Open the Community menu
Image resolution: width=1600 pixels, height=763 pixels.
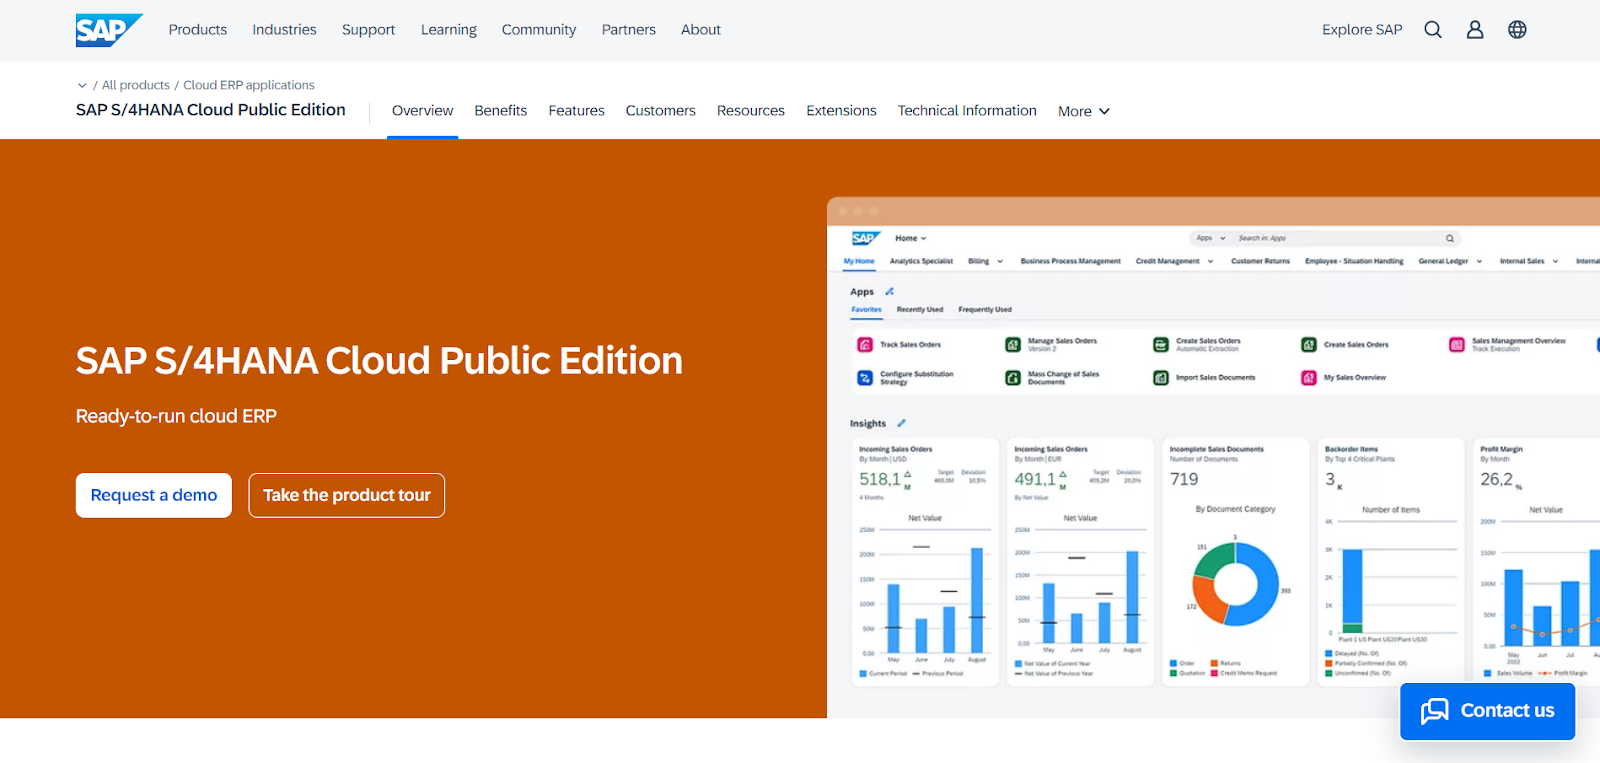(x=539, y=30)
